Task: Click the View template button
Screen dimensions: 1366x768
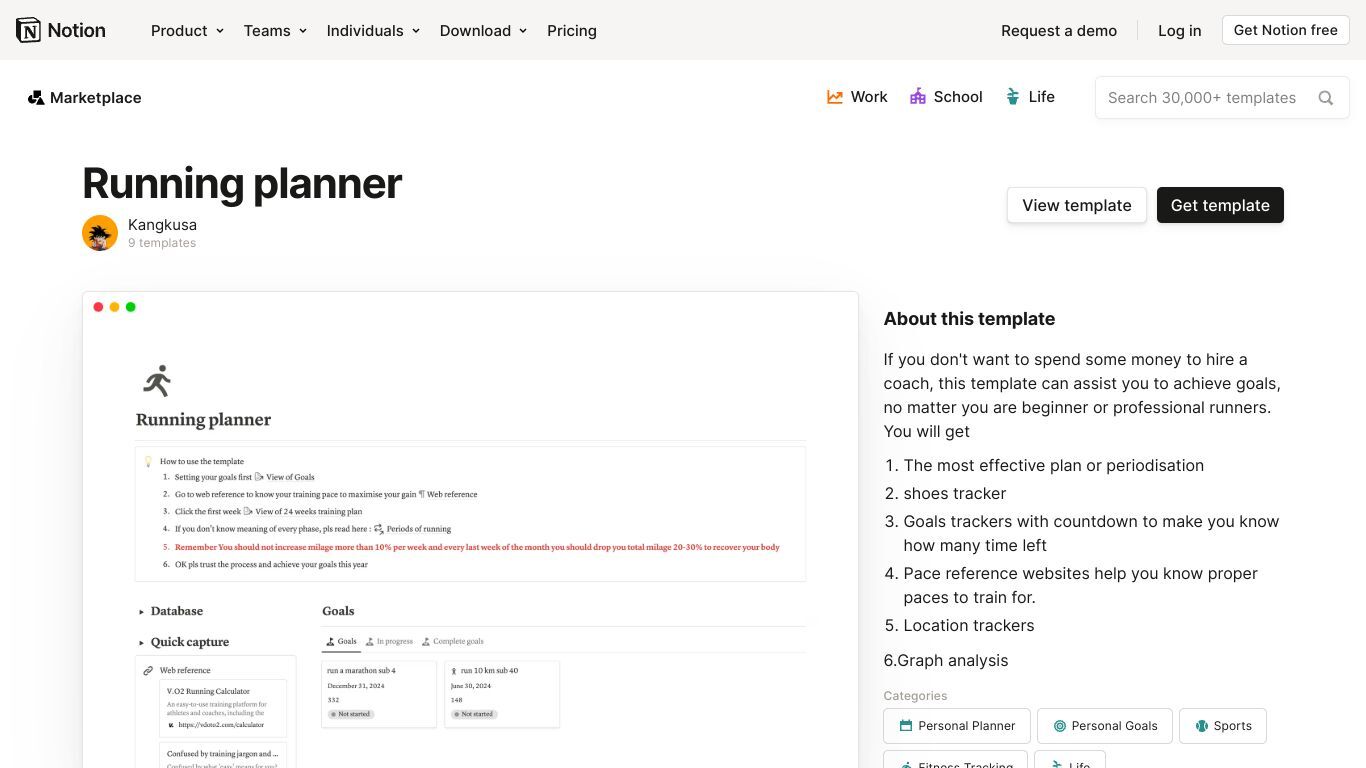Action: coord(1077,205)
